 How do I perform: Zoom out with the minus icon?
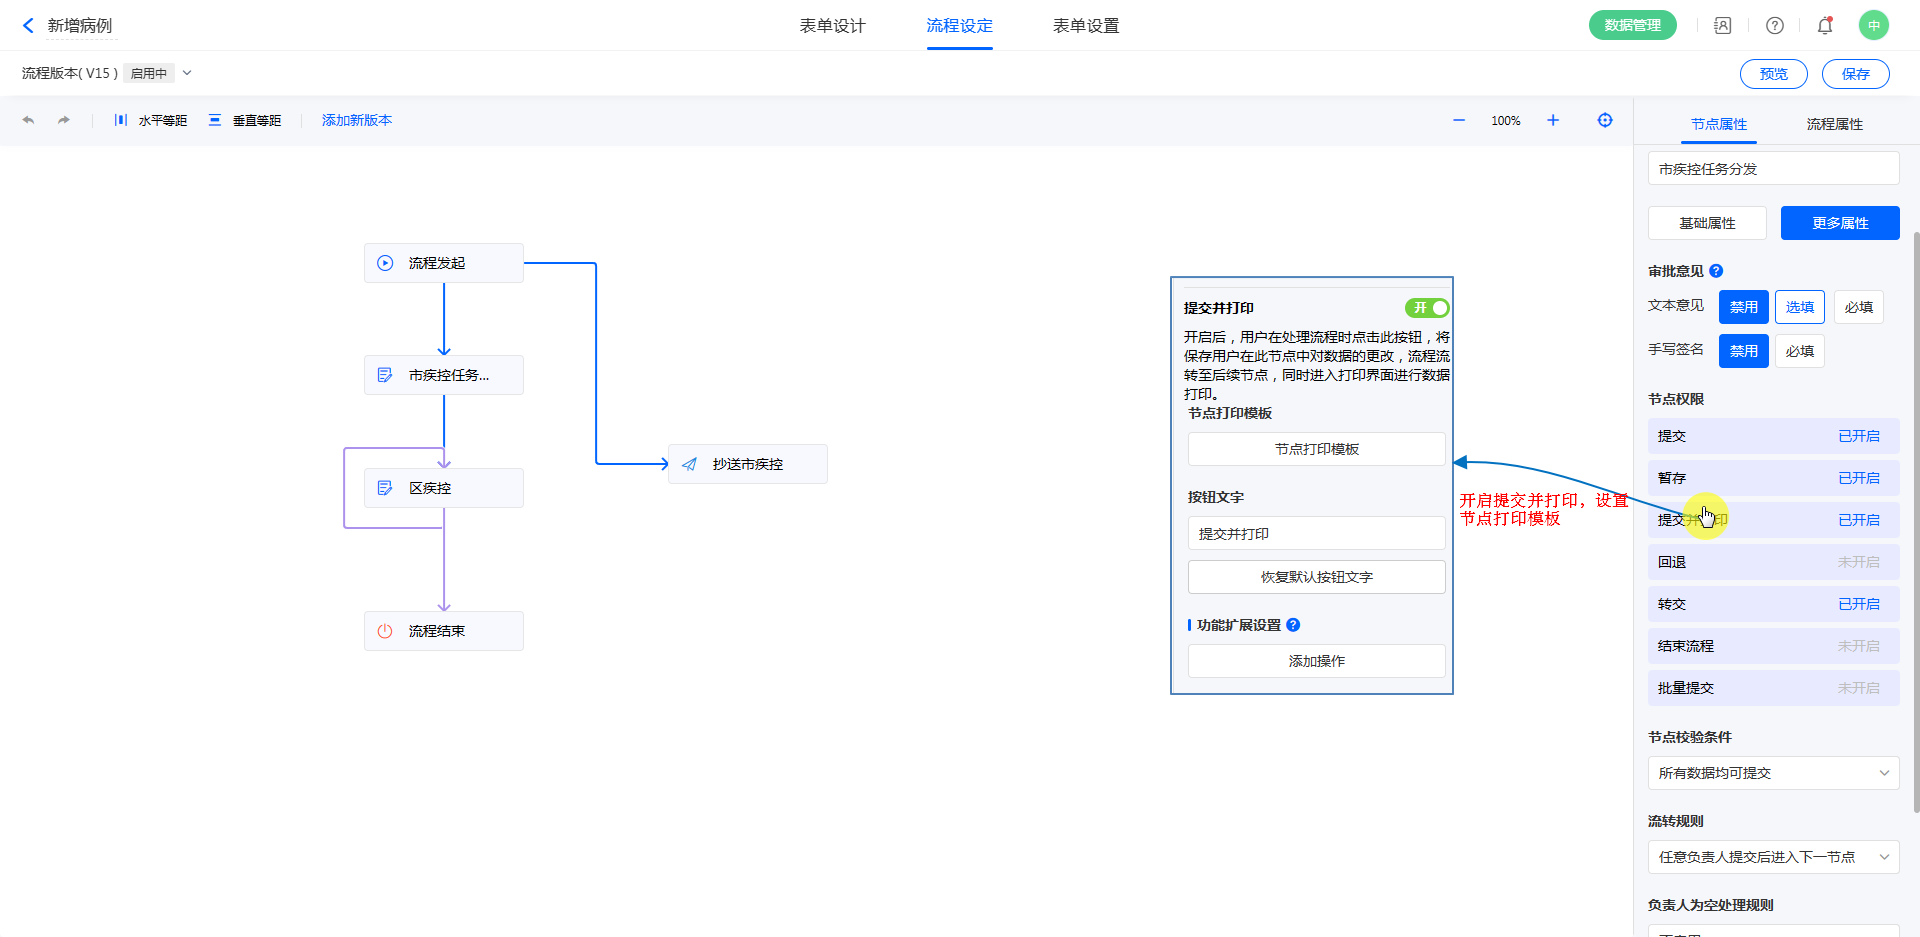point(1459,120)
